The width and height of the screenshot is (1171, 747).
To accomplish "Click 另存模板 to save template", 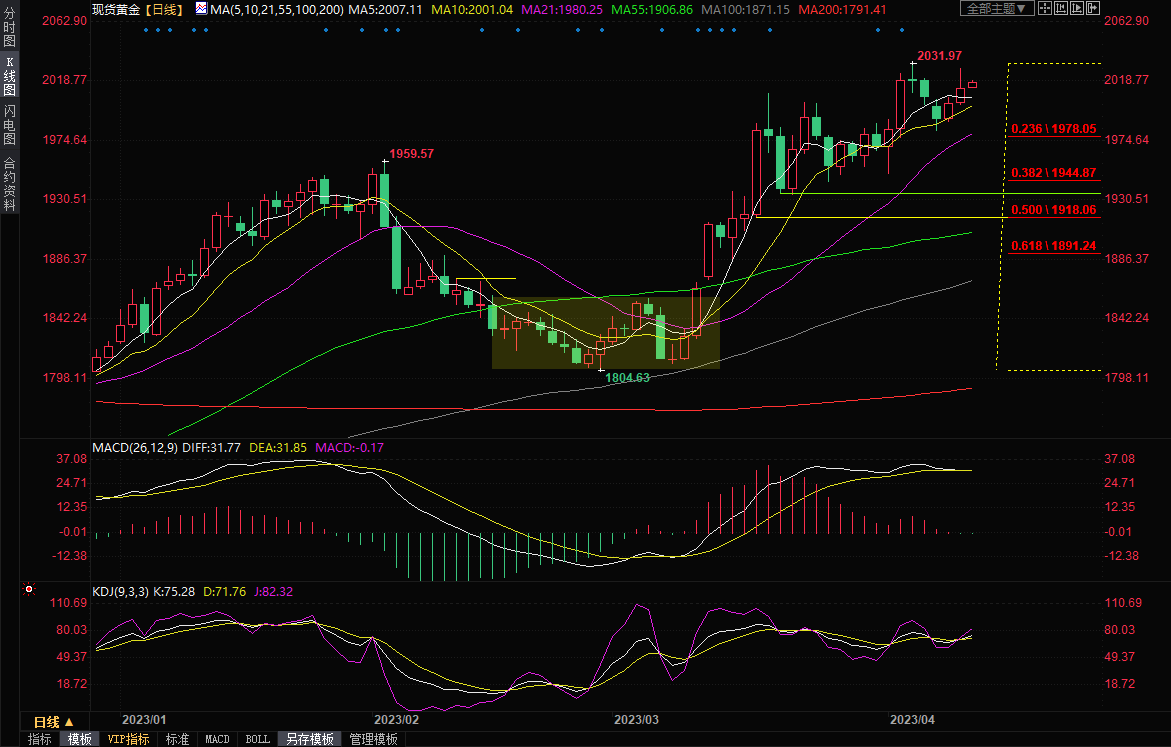I will pyautogui.click(x=309, y=739).
